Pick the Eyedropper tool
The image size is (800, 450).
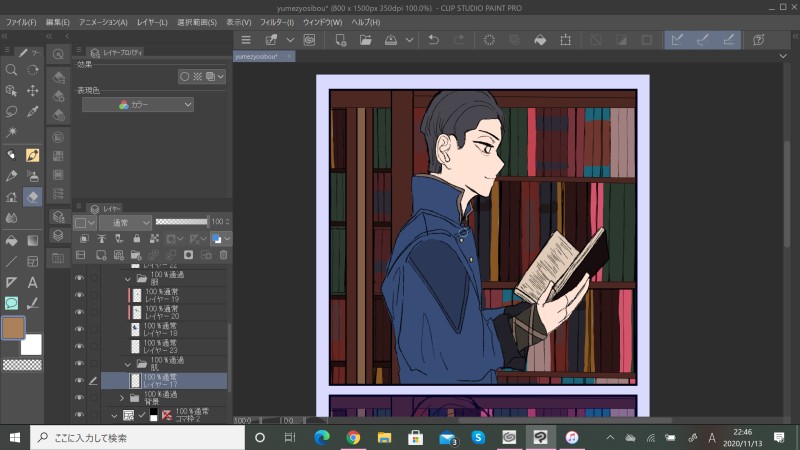[x=33, y=111]
